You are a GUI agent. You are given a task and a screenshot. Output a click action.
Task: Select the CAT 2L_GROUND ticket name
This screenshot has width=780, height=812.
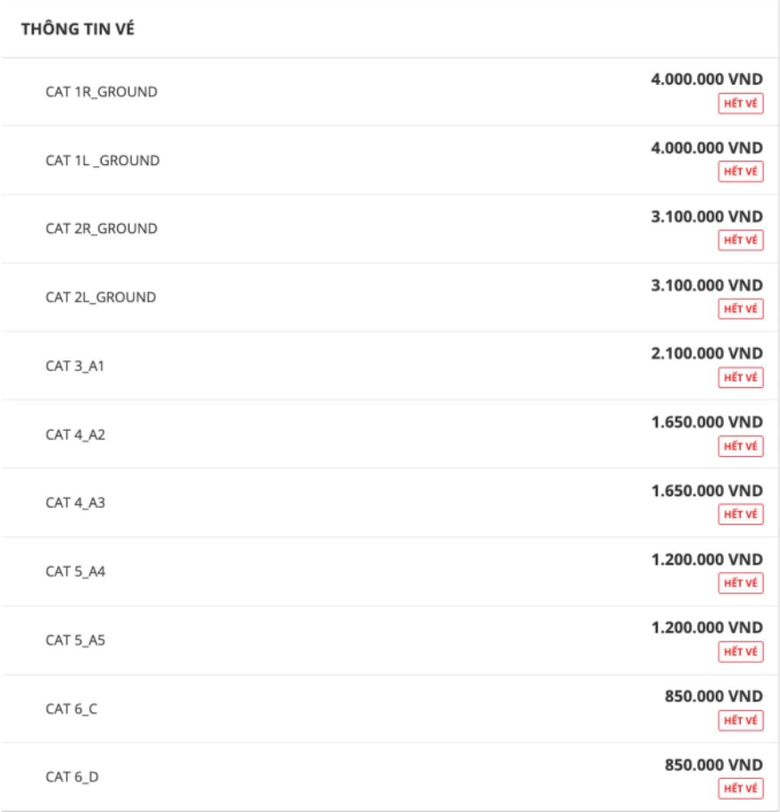[x=101, y=297]
